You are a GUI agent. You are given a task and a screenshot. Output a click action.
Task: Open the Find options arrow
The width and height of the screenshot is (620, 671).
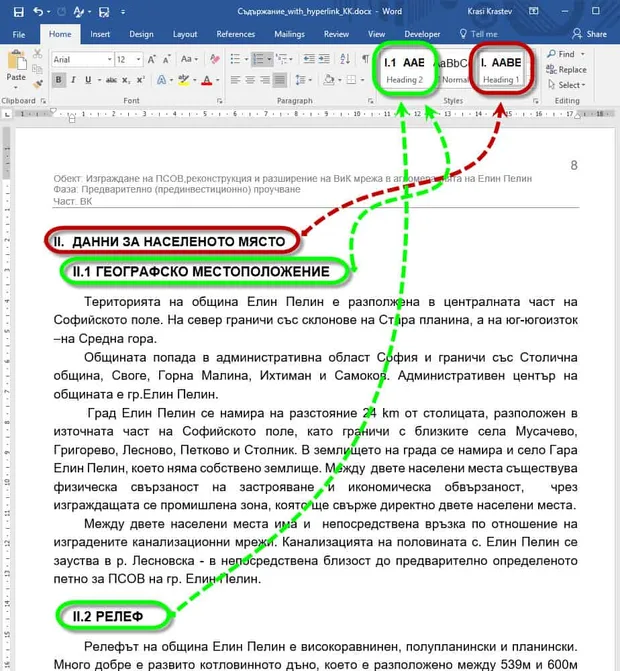582,54
